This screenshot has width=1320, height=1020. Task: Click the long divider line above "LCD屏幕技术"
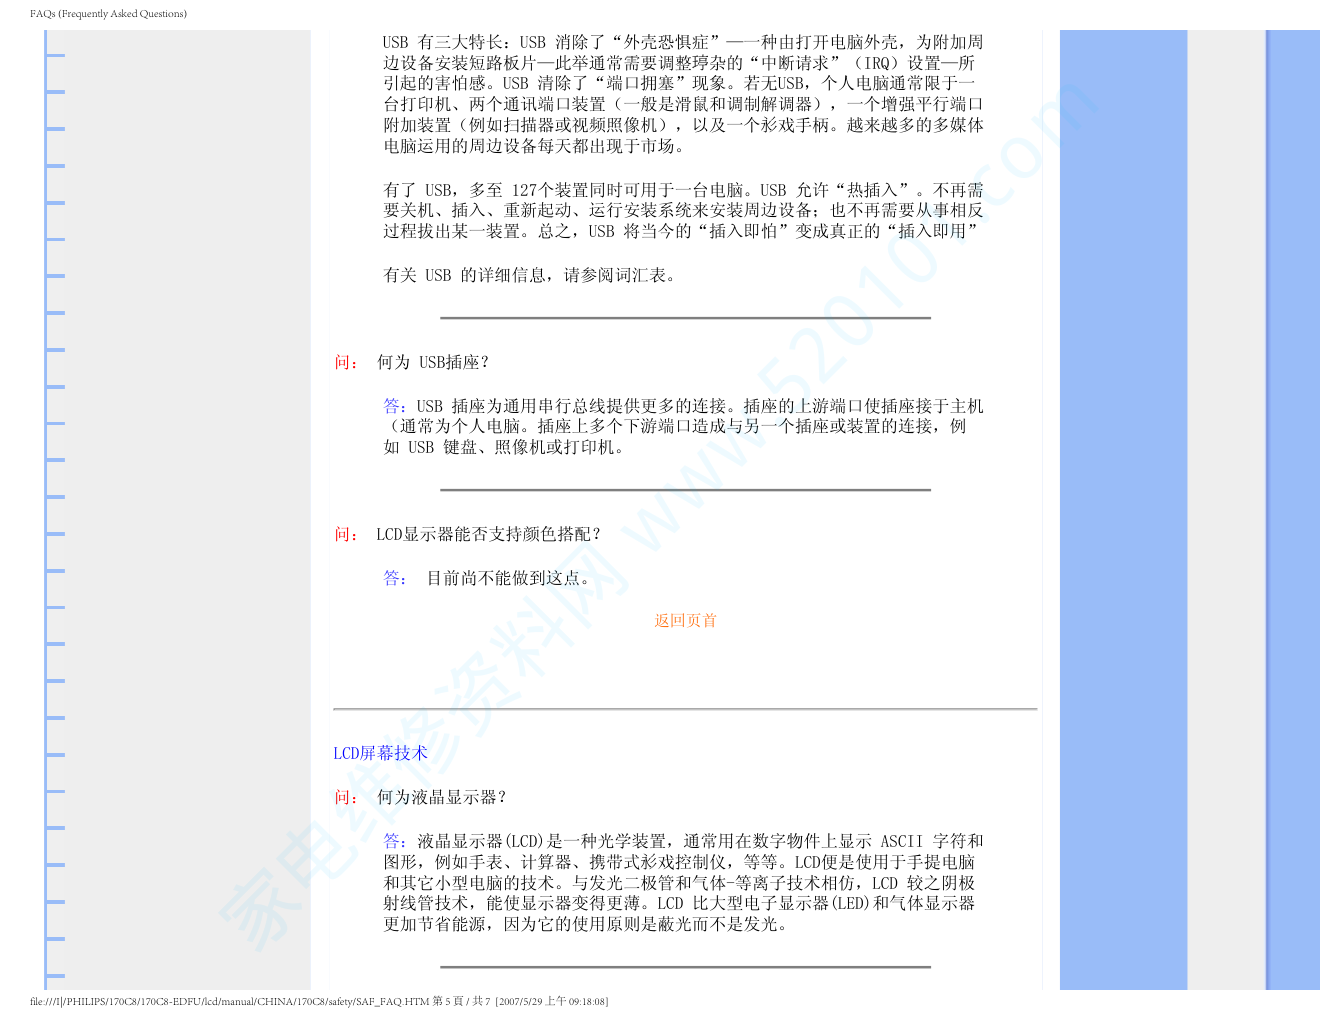click(685, 709)
